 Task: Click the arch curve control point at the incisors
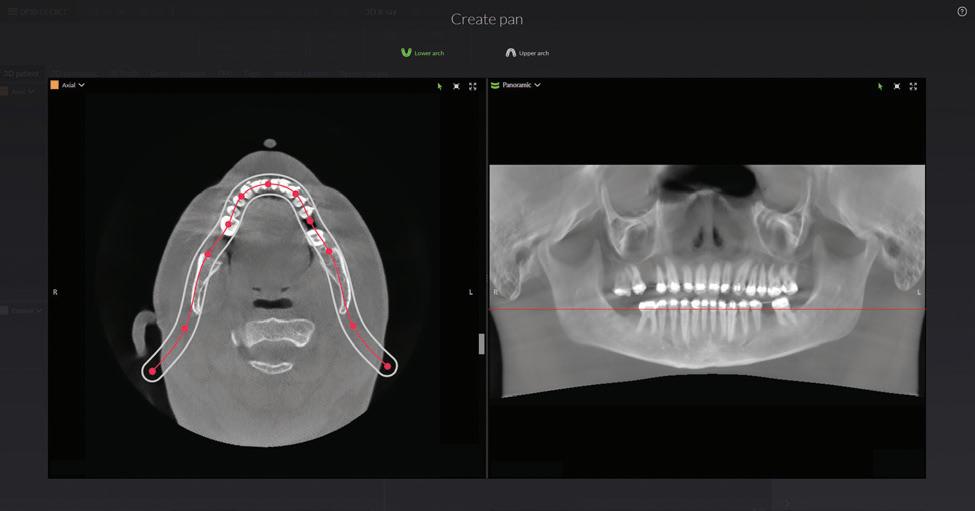pyautogui.click(x=268, y=184)
